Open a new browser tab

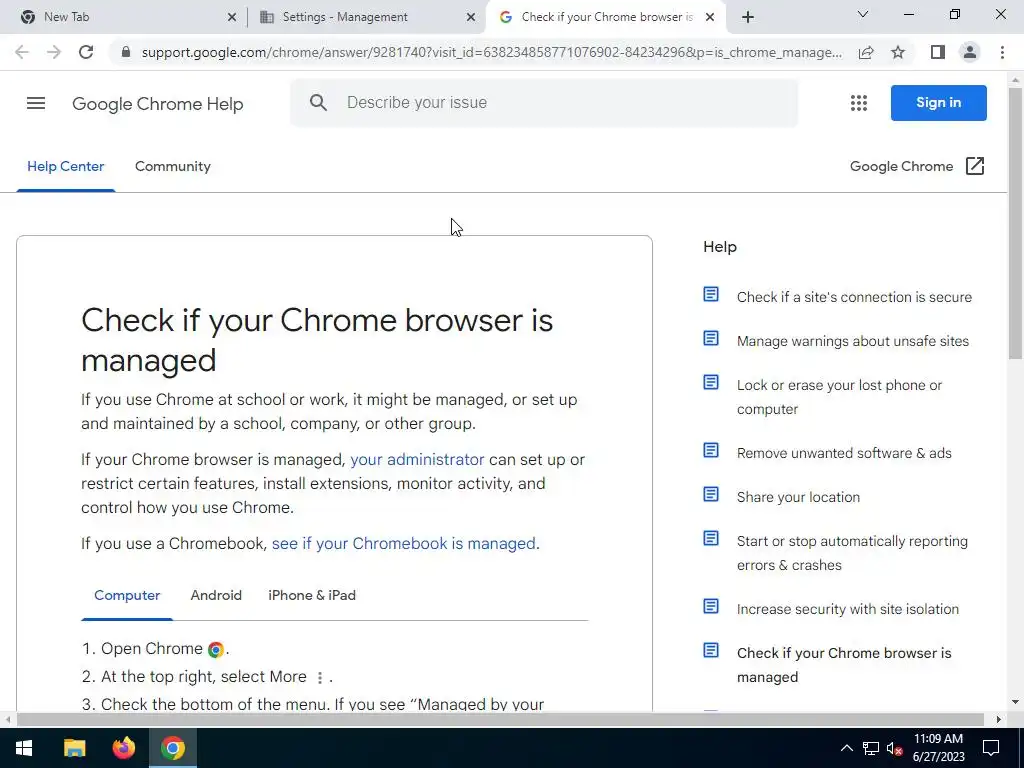[x=748, y=17]
